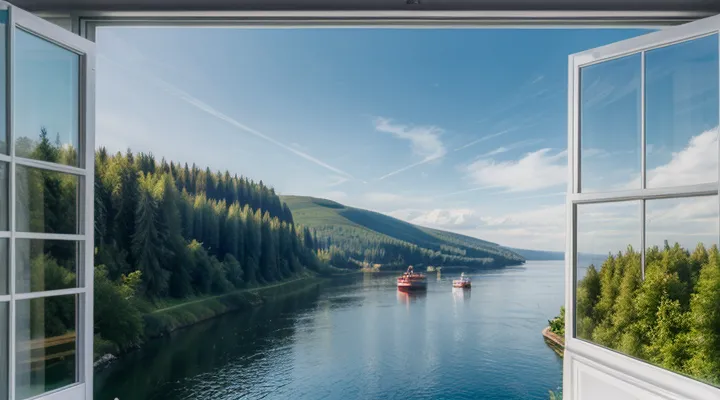Viewport: 720px width, 400px height.
Task: Select the white bottom panel of right window
Action: 620,382
